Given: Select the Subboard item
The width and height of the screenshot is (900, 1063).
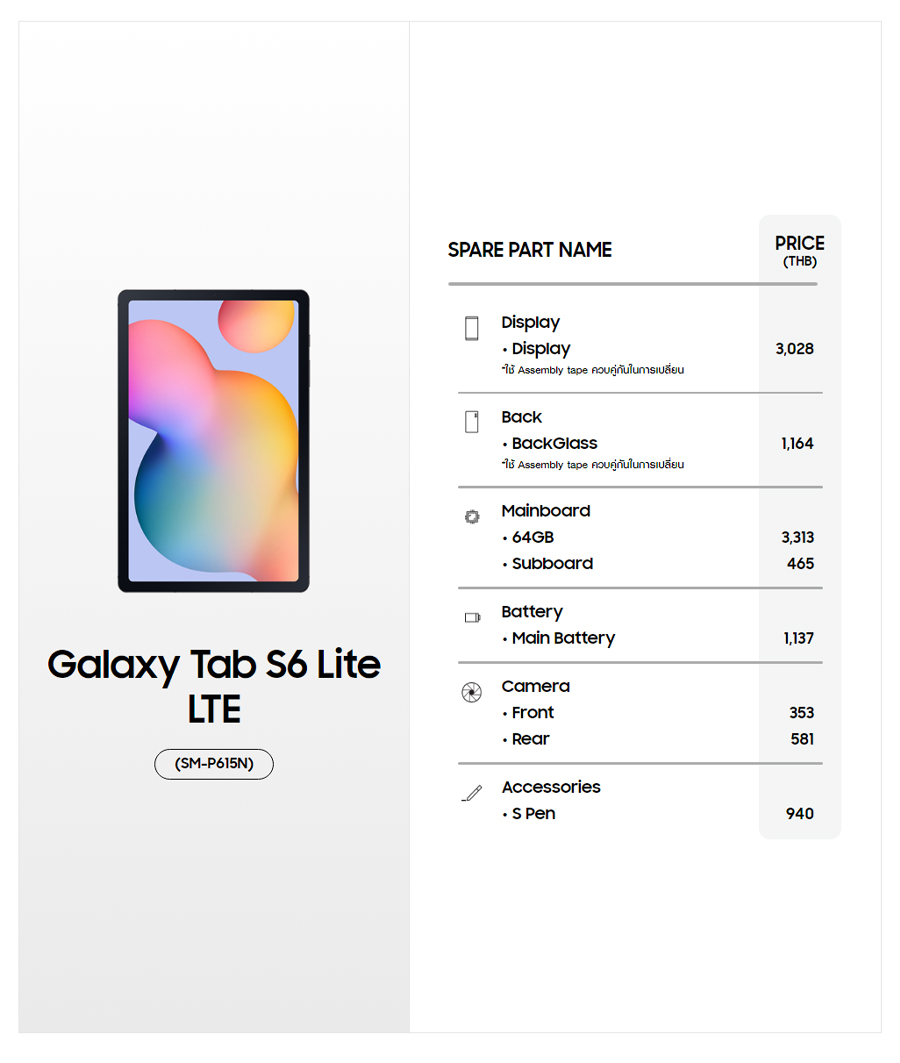Looking at the screenshot, I should tap(552, 564).
